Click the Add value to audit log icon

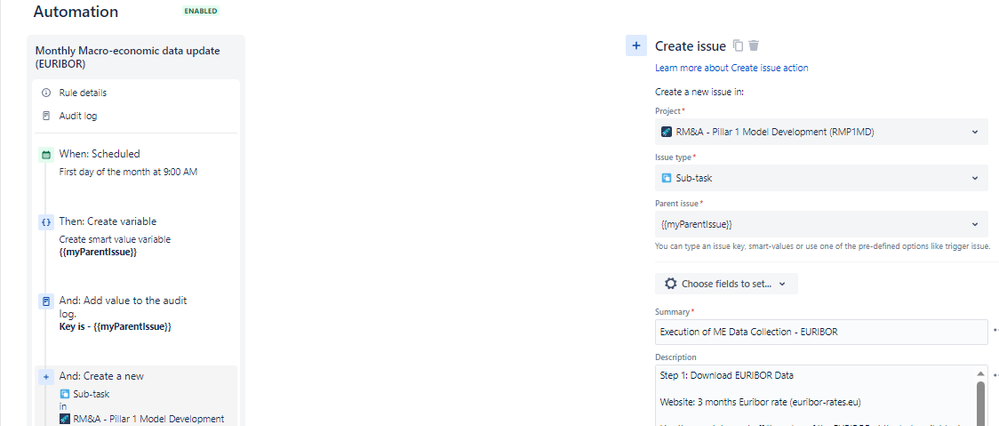click(46, 301)
